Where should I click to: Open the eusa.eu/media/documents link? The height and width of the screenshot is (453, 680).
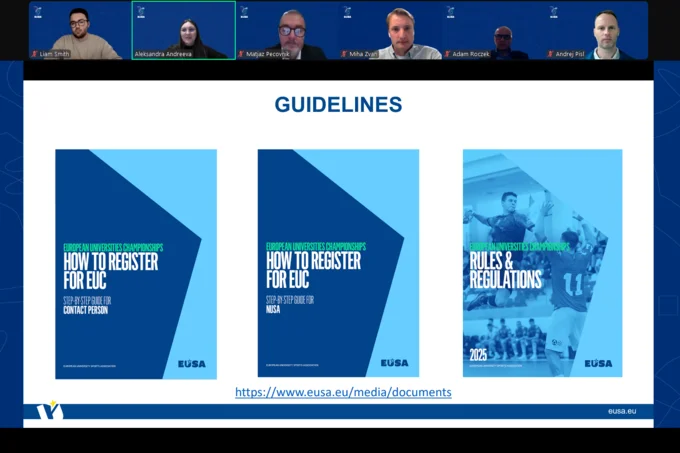click(x=343, y=392)
